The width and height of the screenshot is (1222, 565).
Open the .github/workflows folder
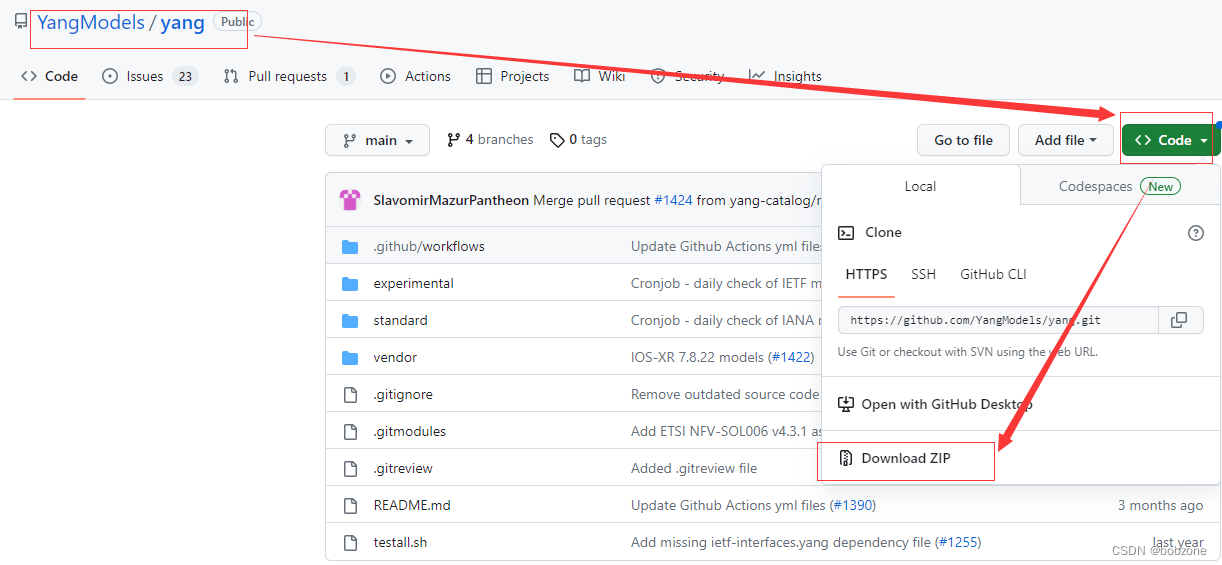429,246
